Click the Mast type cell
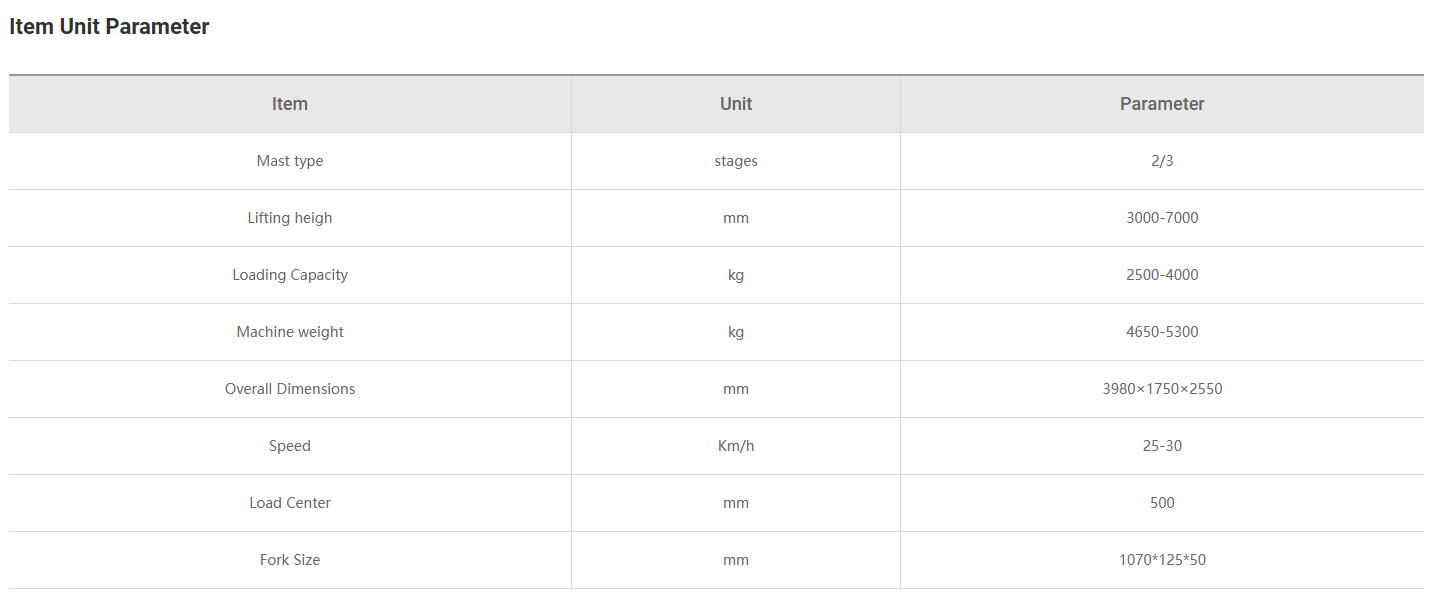1455x616 pixels. tap(290, 161)
